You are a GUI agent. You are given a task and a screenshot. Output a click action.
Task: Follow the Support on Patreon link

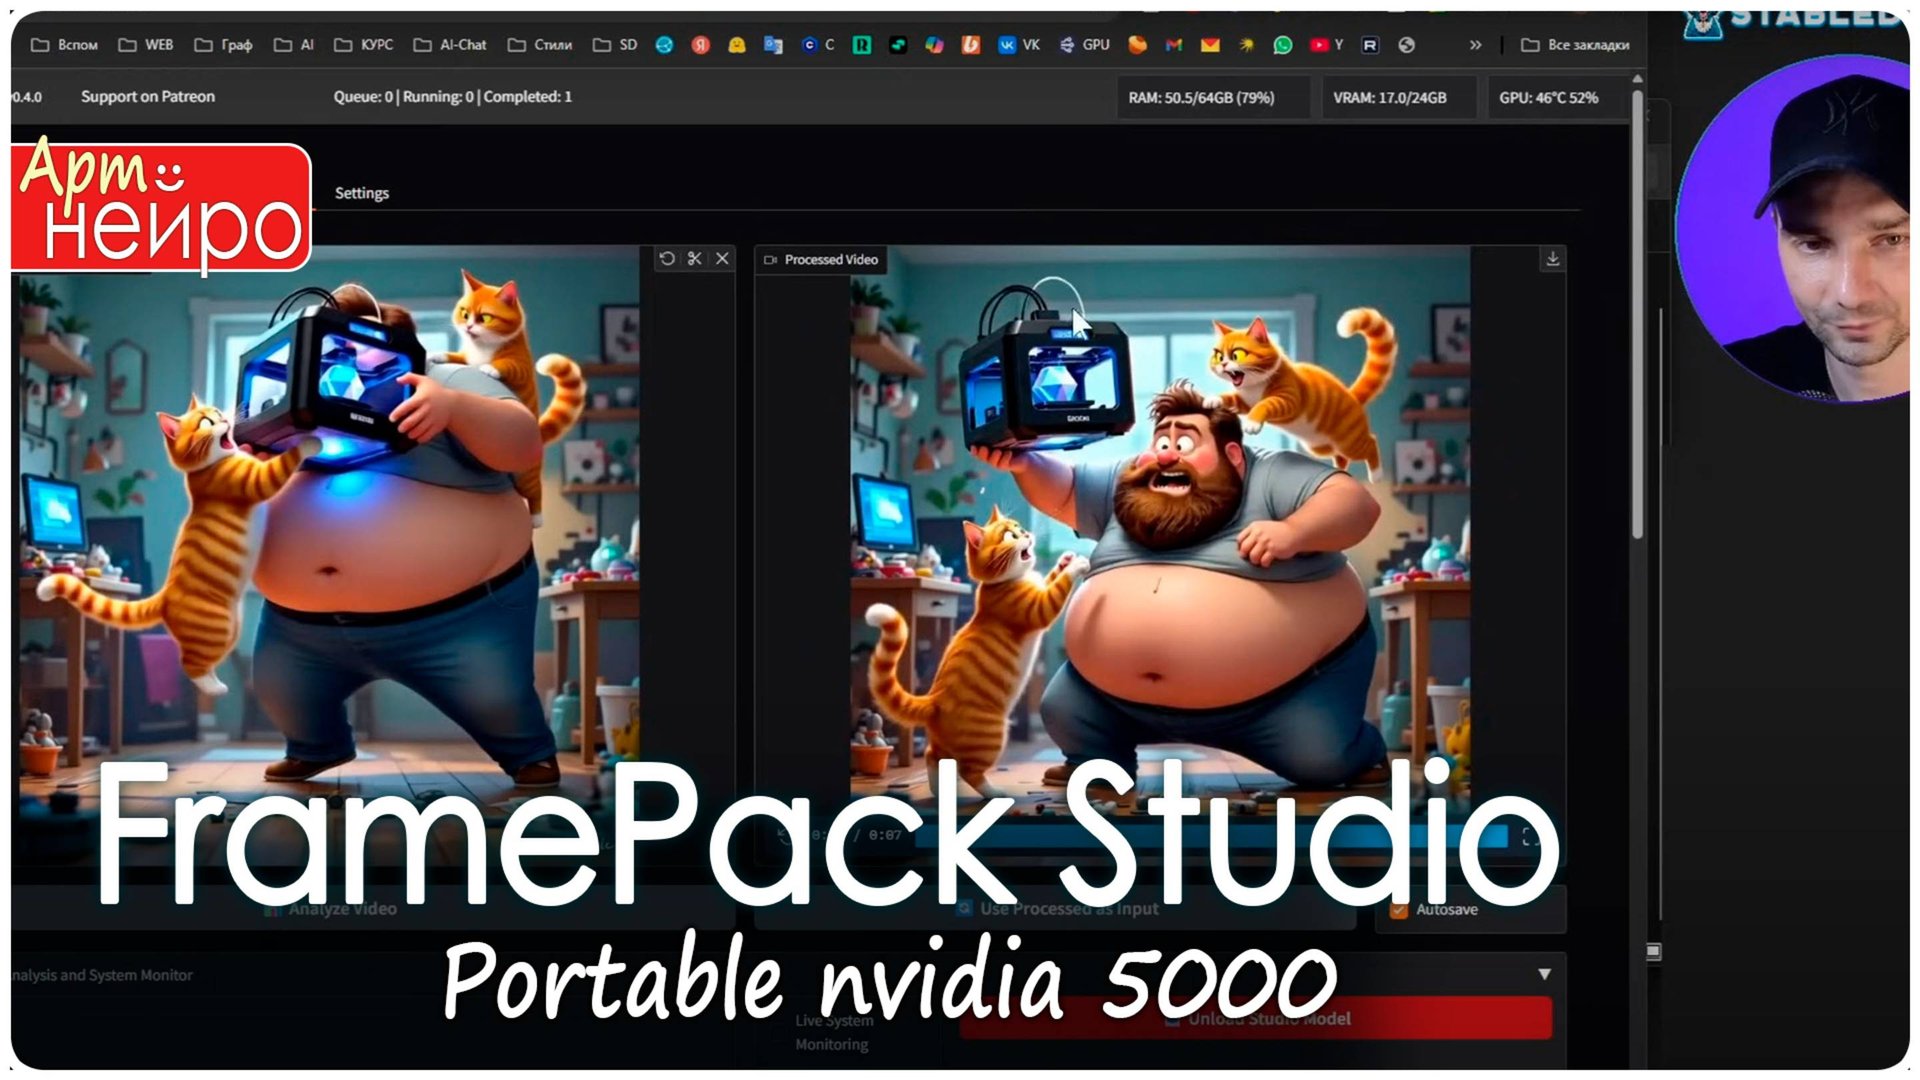148,97
